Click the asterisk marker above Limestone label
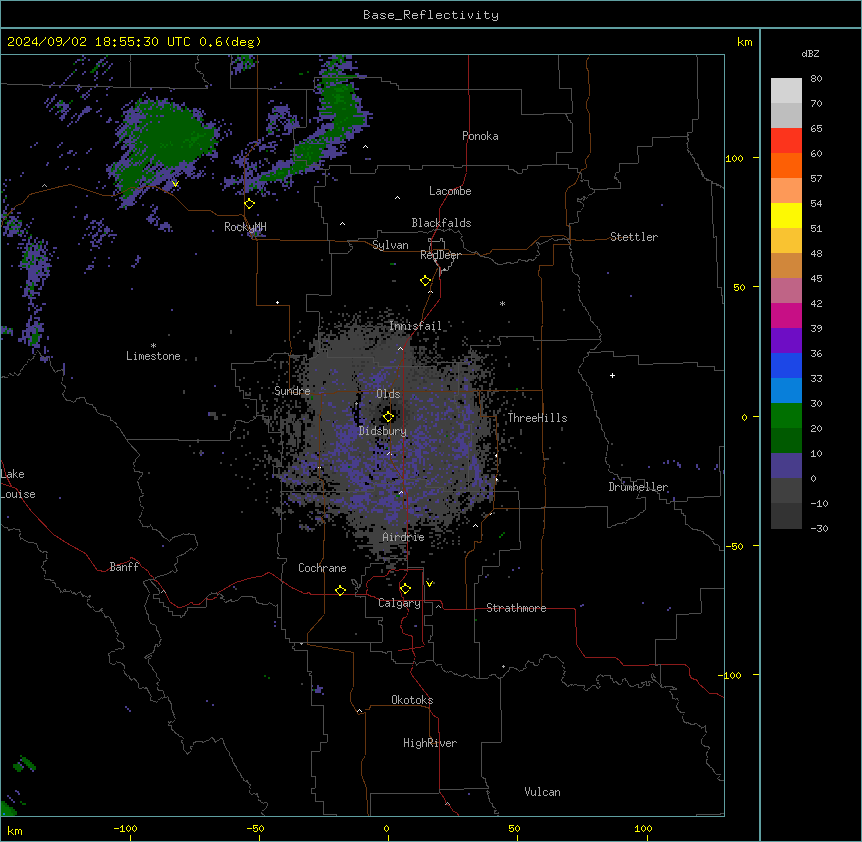Image resolution: width=862 pixels, height=842 pixels. point(153,346)
